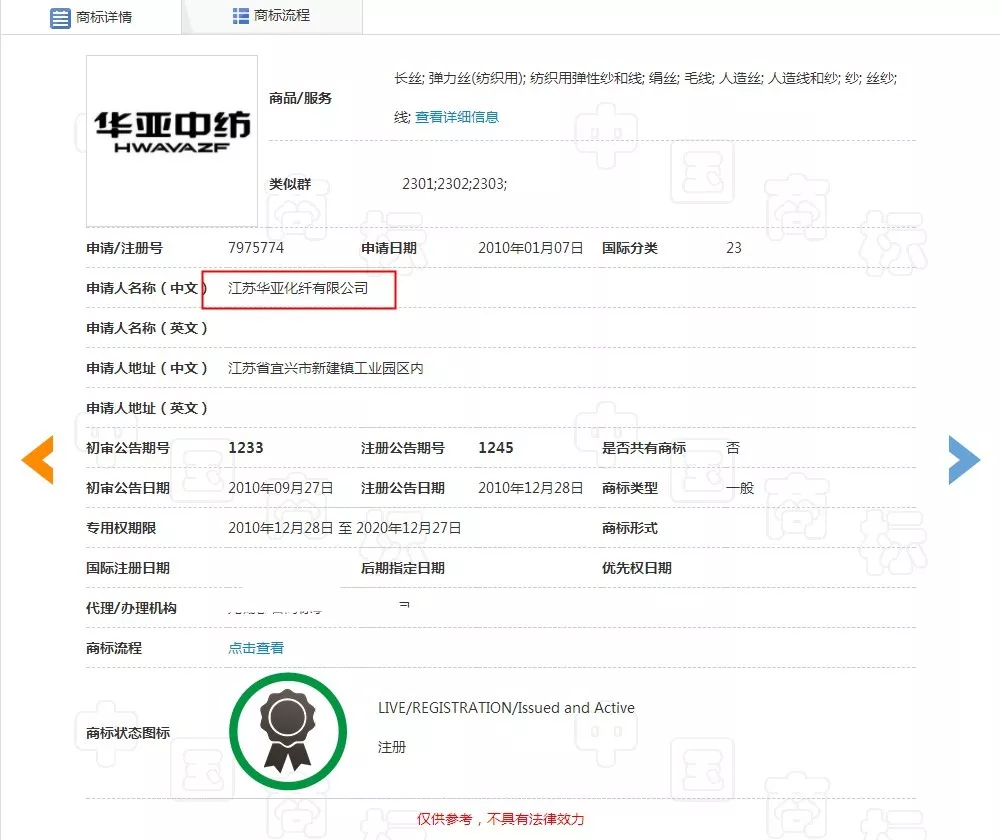Select shared trademark value 否

tap(733, 448)
